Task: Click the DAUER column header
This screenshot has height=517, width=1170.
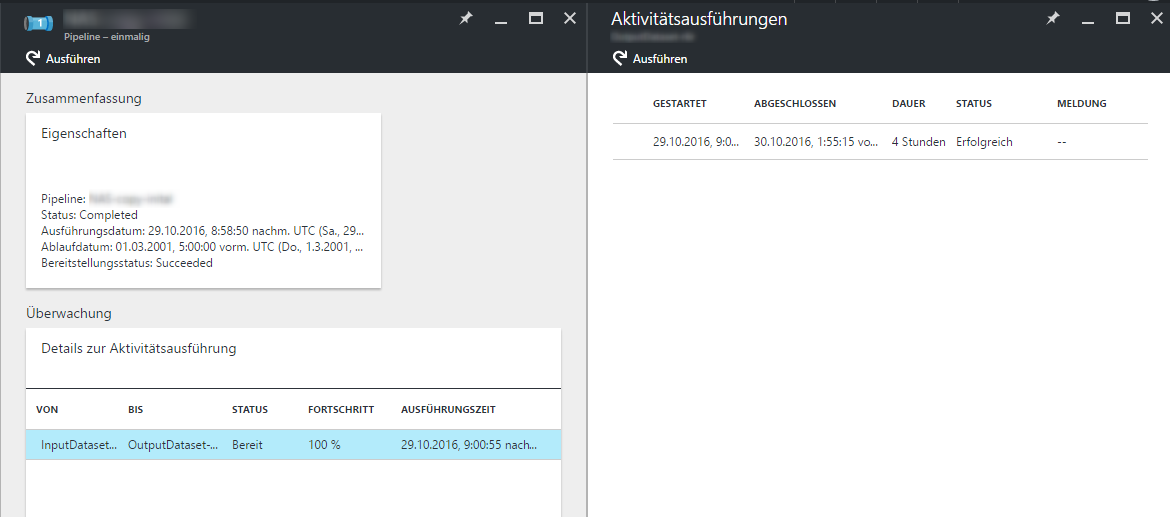Action: point(908,104)
